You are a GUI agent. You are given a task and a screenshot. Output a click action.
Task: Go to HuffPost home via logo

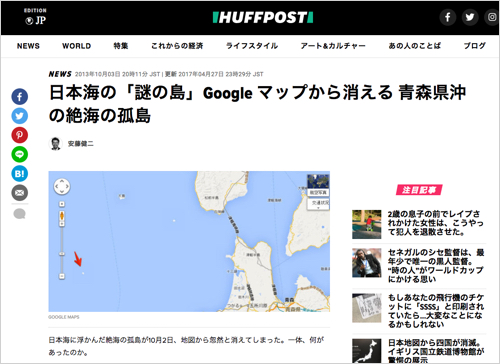click(263, 17)
